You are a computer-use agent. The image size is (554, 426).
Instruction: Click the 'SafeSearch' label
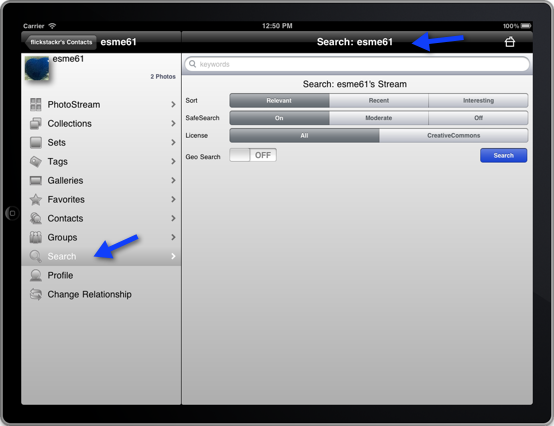[202, 118]
